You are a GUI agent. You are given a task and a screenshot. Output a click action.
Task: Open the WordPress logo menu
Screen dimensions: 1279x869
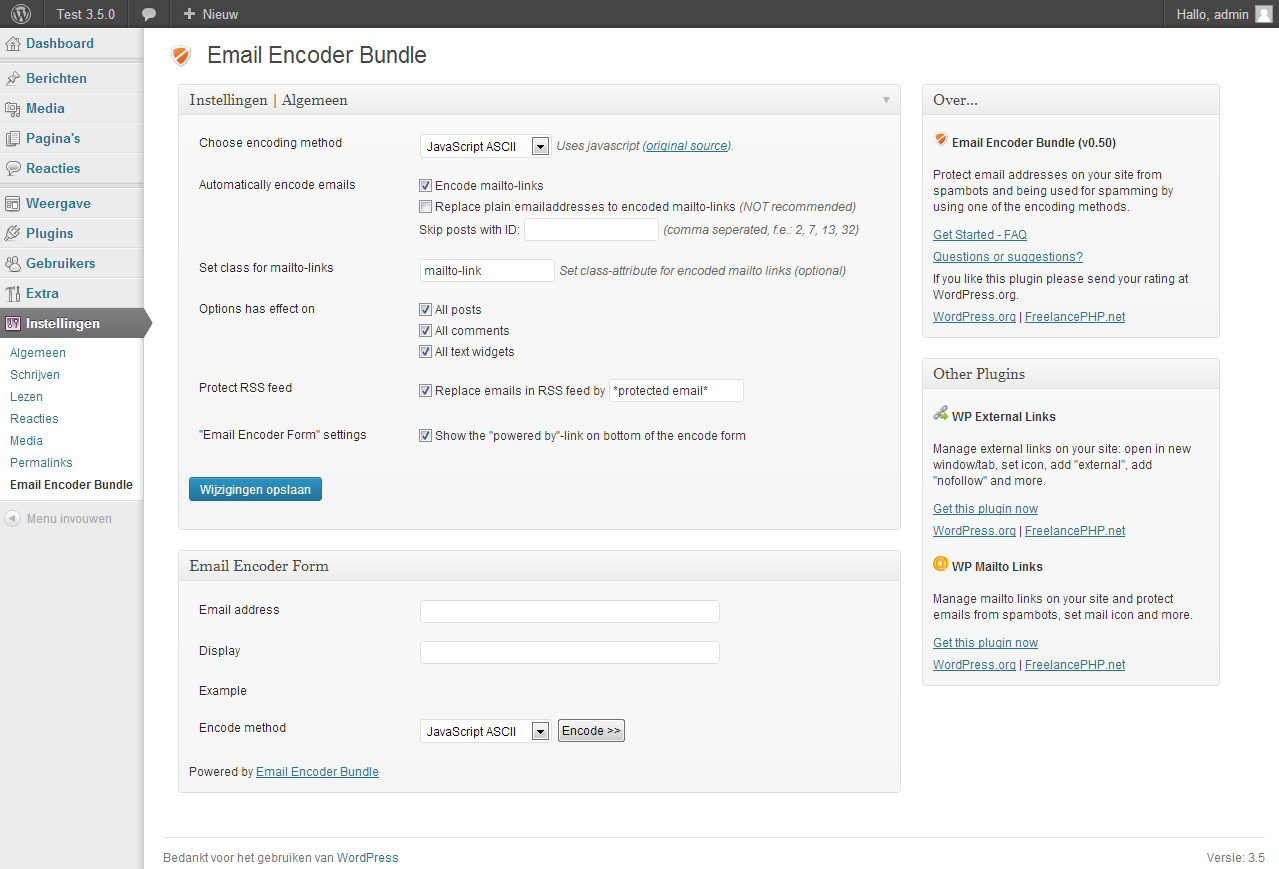21,14
